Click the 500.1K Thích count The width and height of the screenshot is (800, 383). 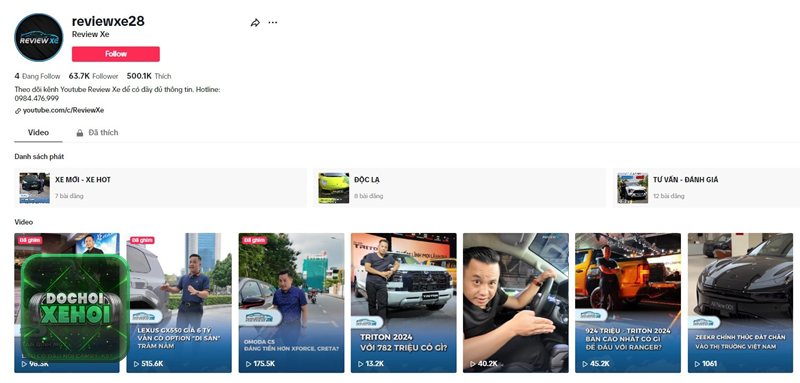(149, 76)
